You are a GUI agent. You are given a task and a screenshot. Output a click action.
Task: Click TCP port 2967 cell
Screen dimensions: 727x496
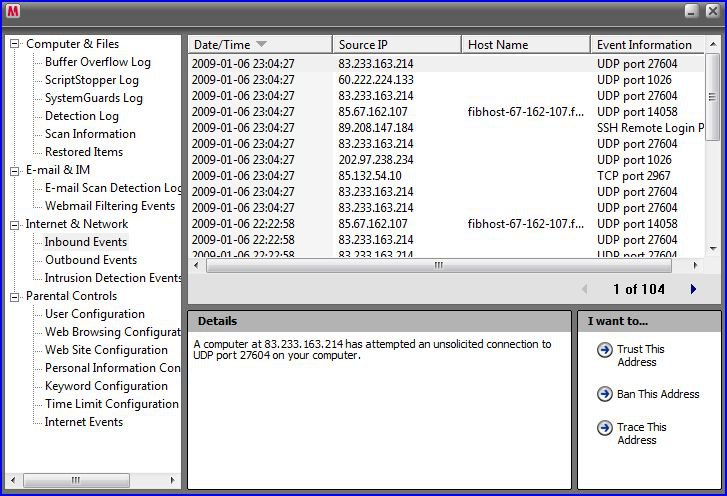tap(633, 176)
